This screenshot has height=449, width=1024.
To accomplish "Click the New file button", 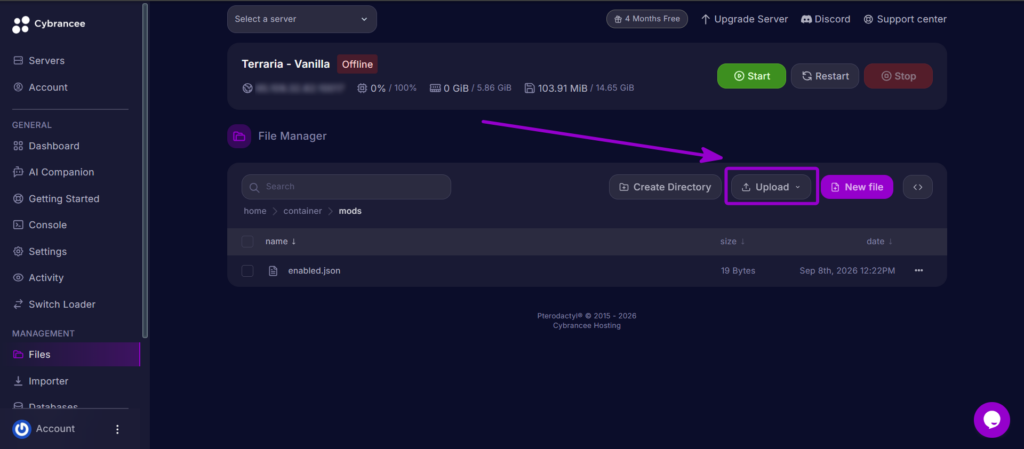I will [x=857, y=187].
